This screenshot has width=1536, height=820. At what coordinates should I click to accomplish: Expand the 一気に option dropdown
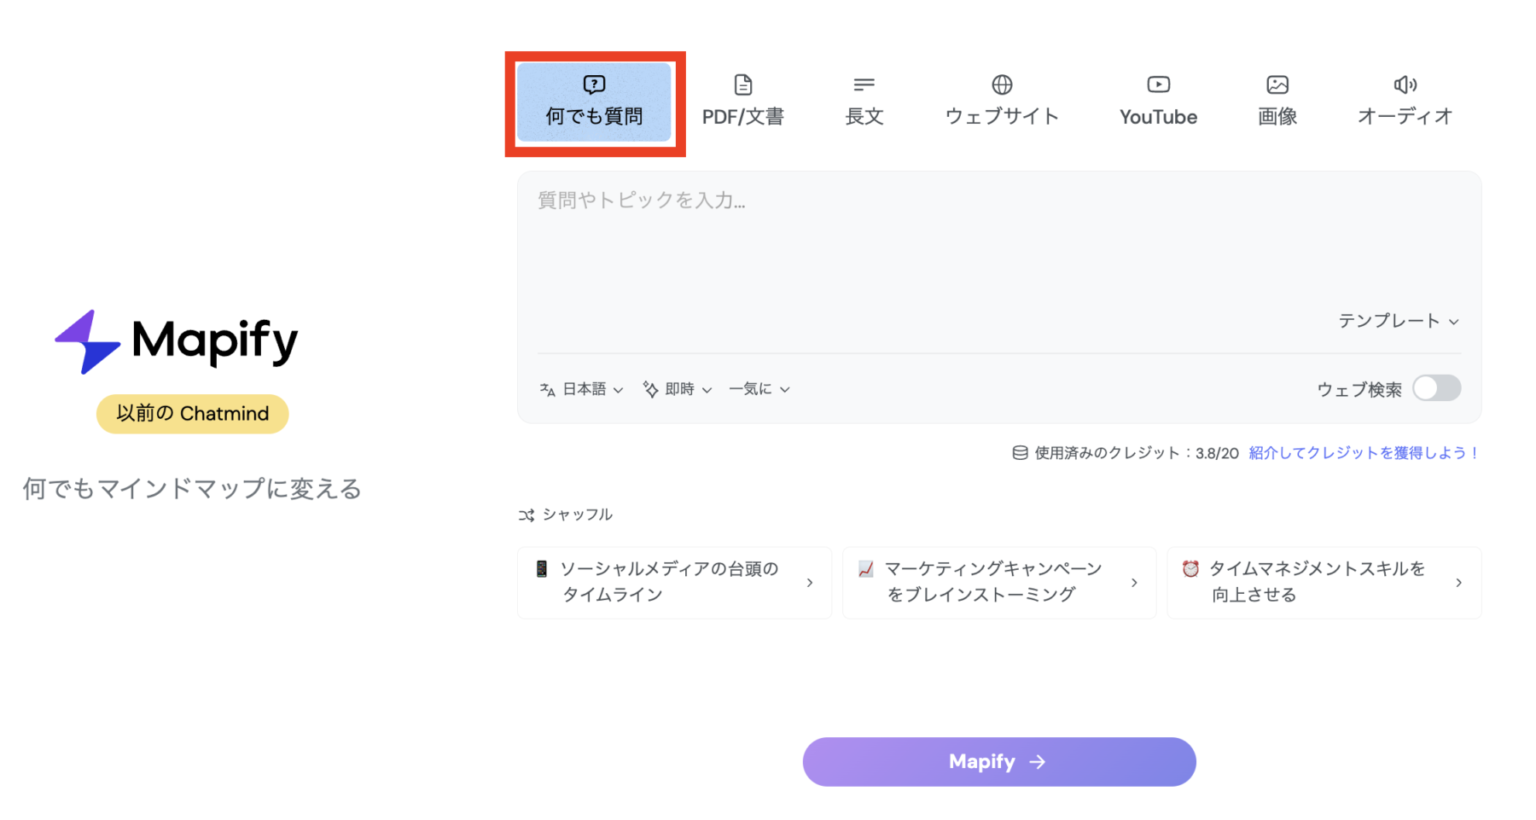tap(759, 389)
